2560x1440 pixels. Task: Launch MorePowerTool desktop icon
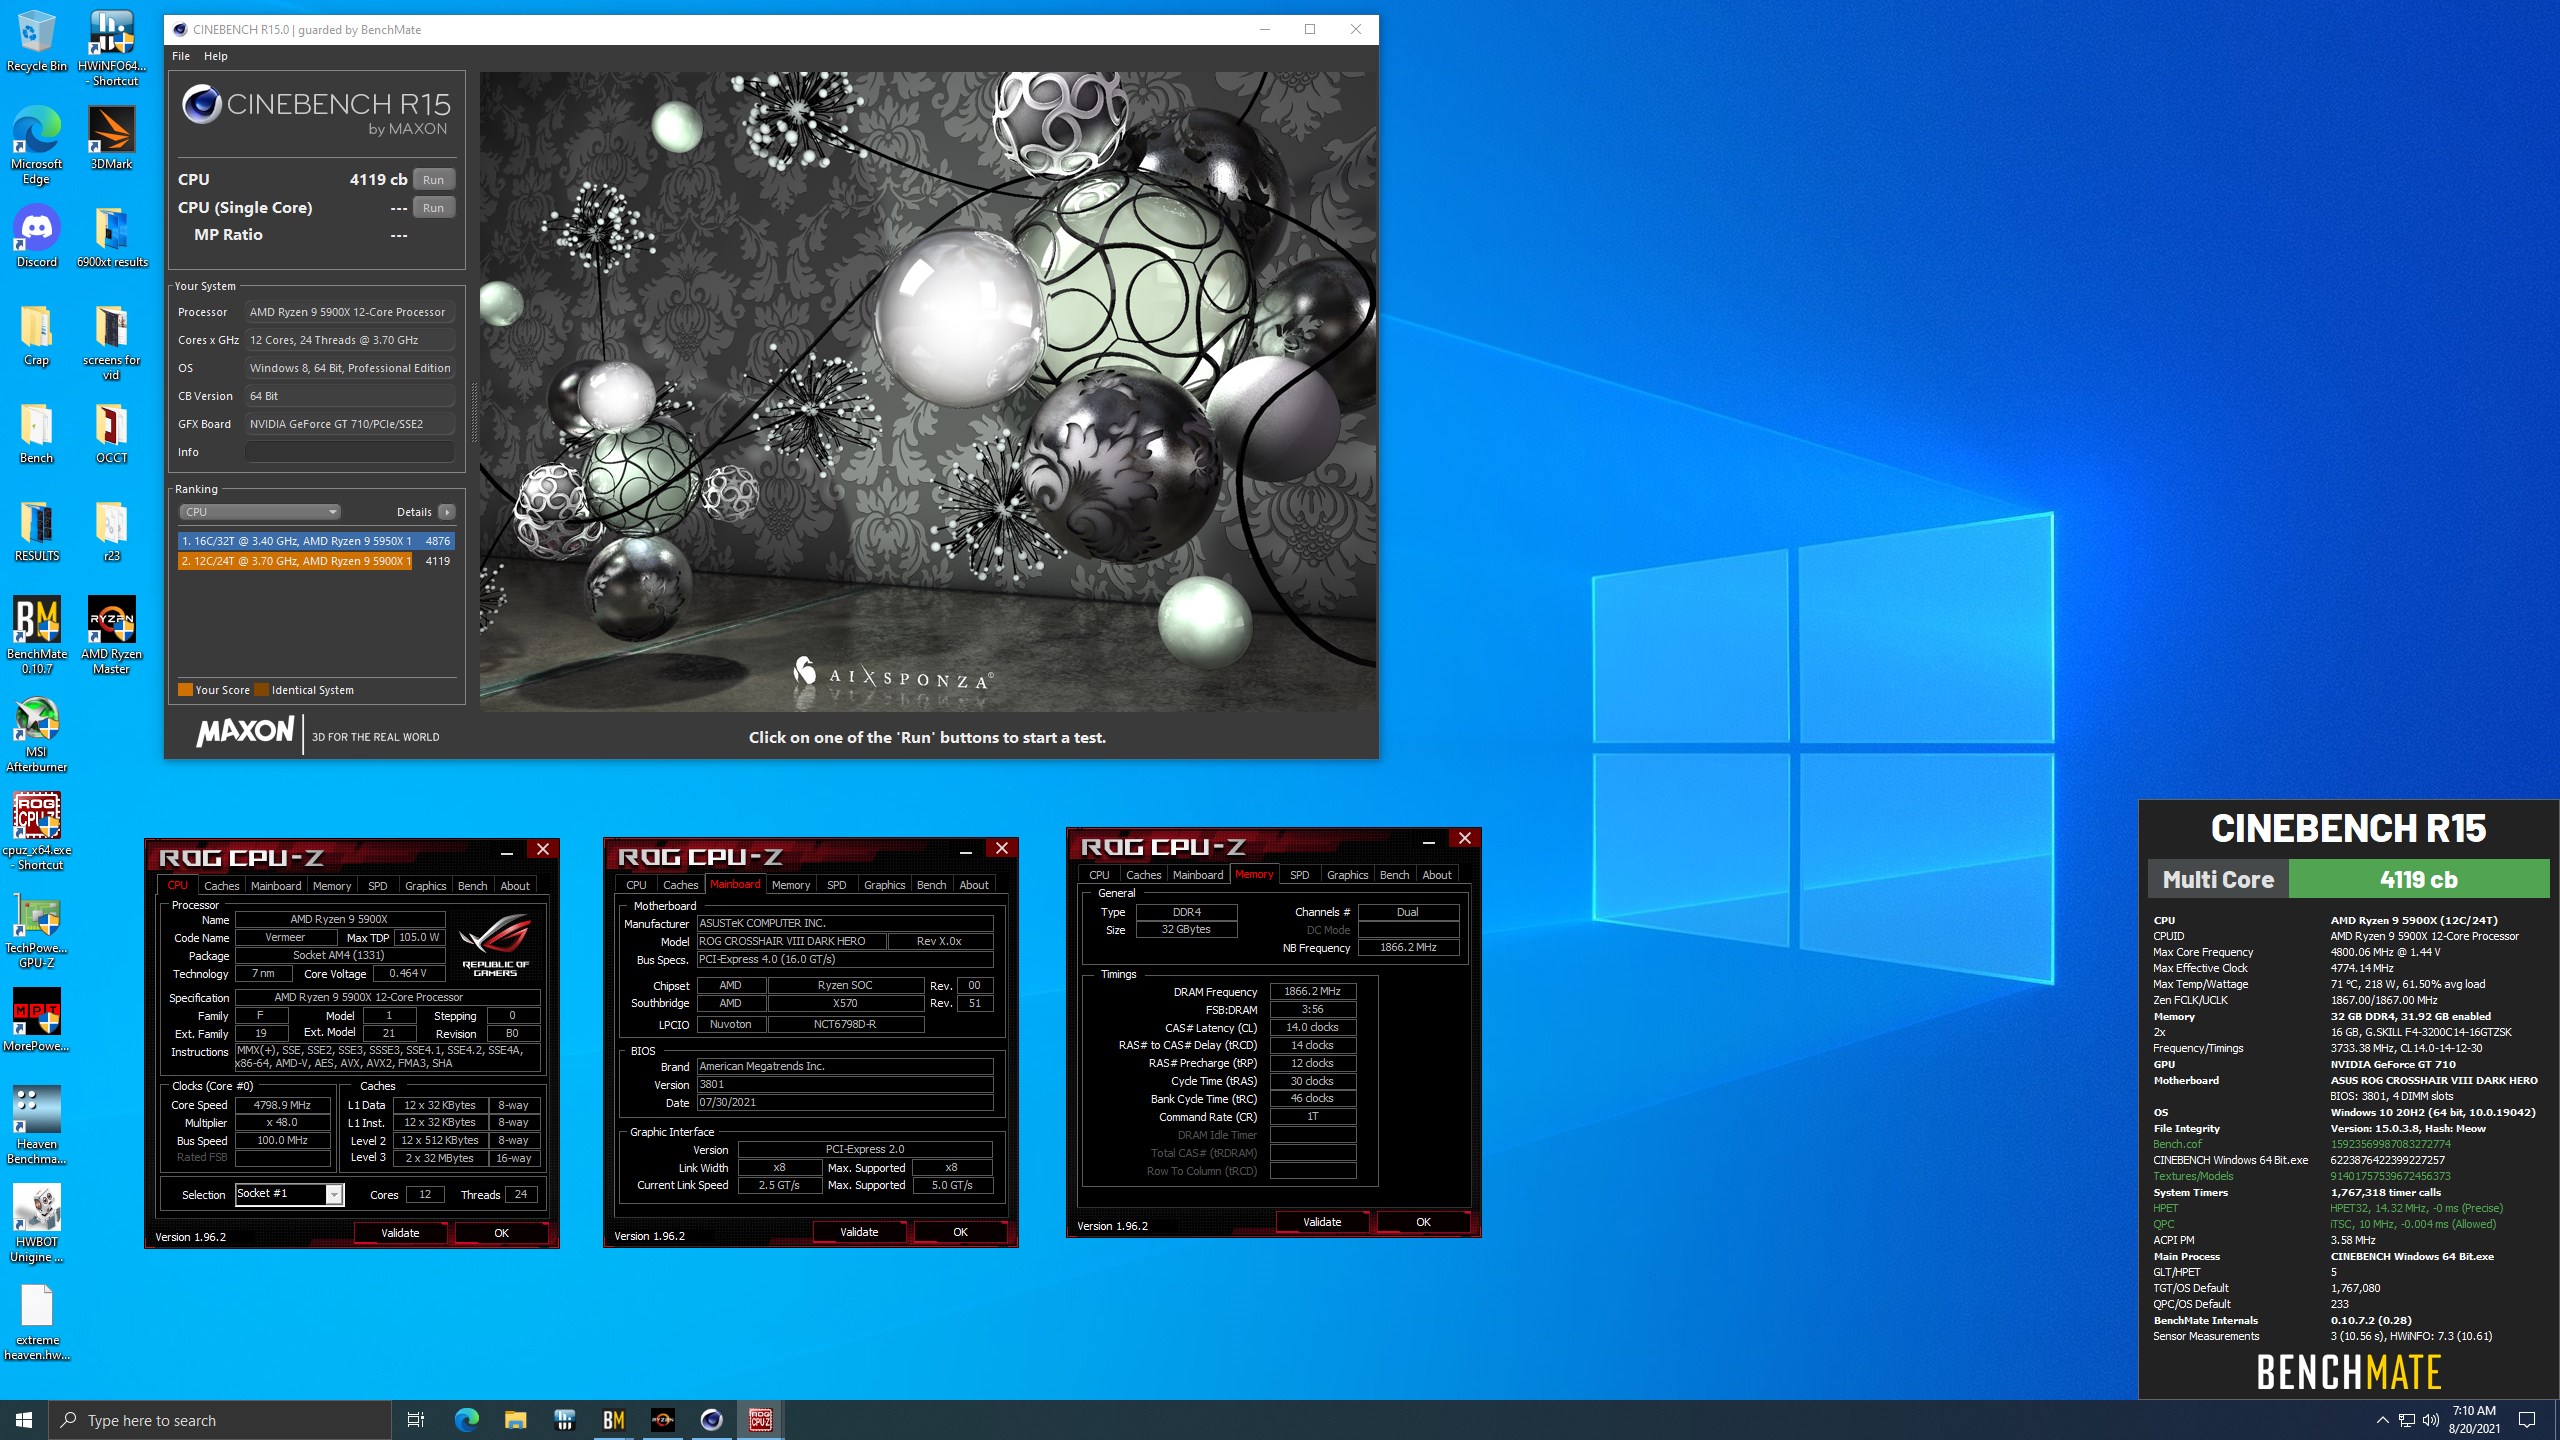point(36,1020)
